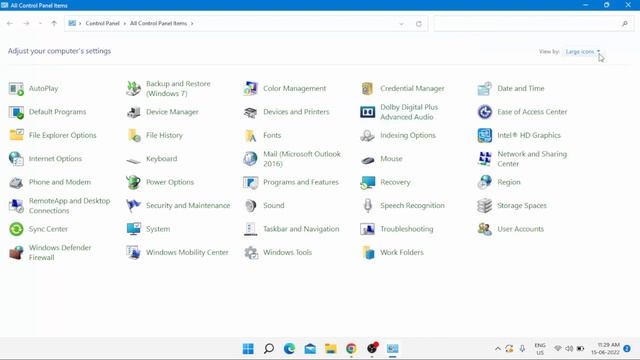
Task: Click the Back navigation arrow
Action: pyautogui.click(x=10, y=24)
